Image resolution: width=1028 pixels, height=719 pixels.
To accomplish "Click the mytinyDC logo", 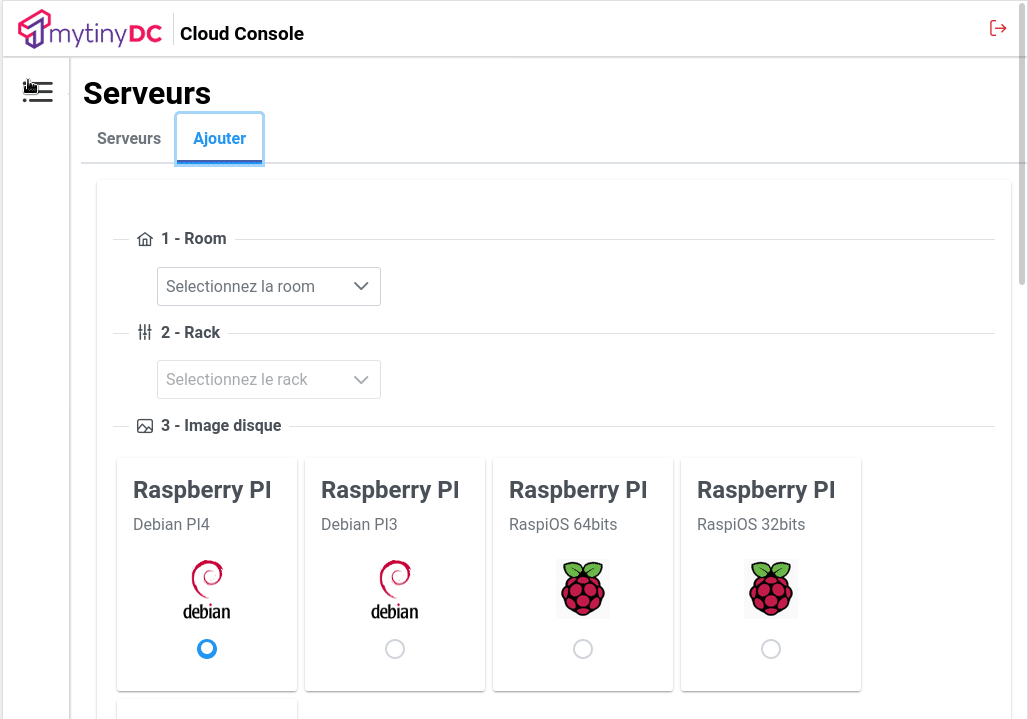I will click(x=90, y=29).
